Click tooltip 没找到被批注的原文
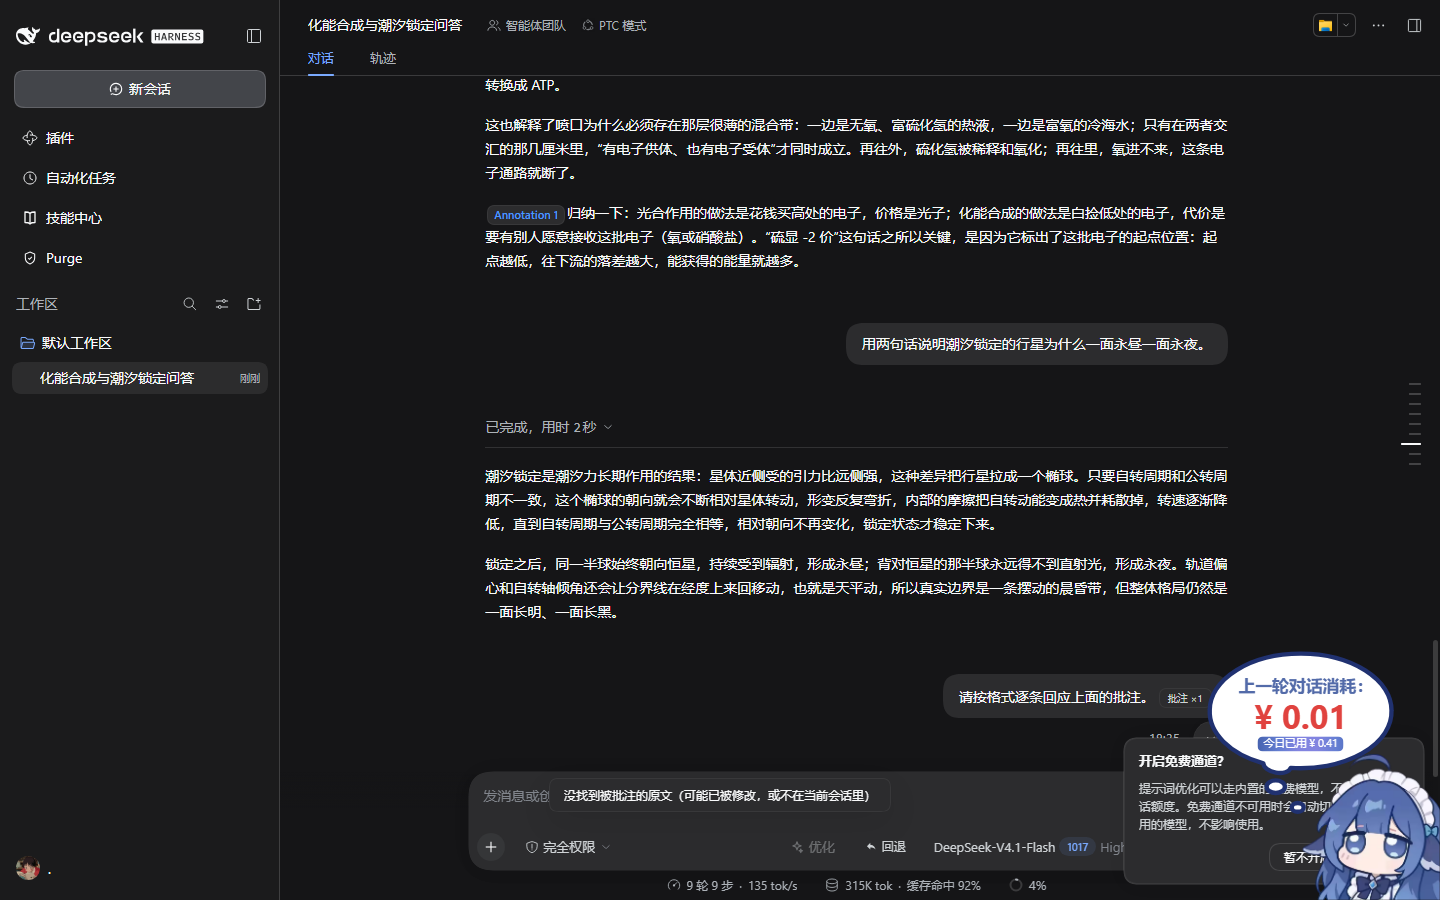This screenshot has width=1440, height=900. 719,796
